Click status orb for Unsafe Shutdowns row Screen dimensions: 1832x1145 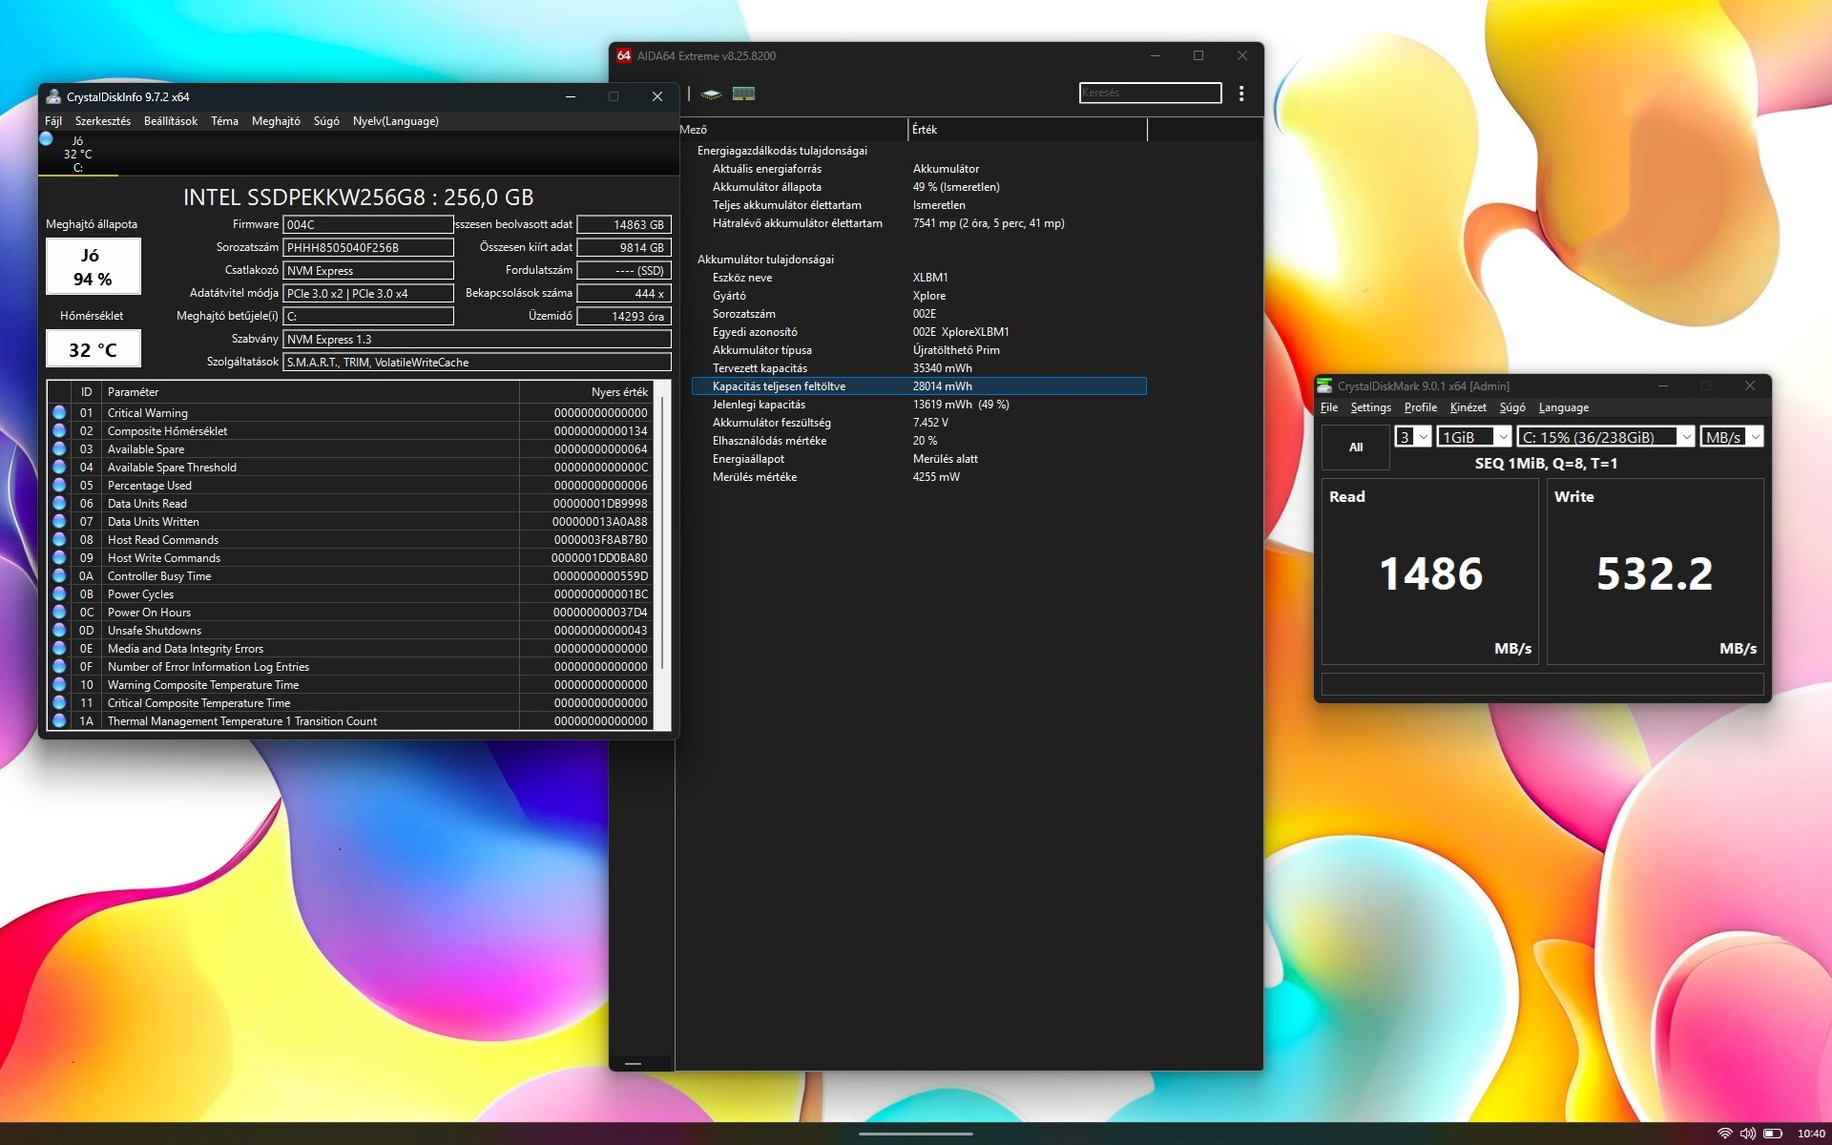(x=59, y=630)
